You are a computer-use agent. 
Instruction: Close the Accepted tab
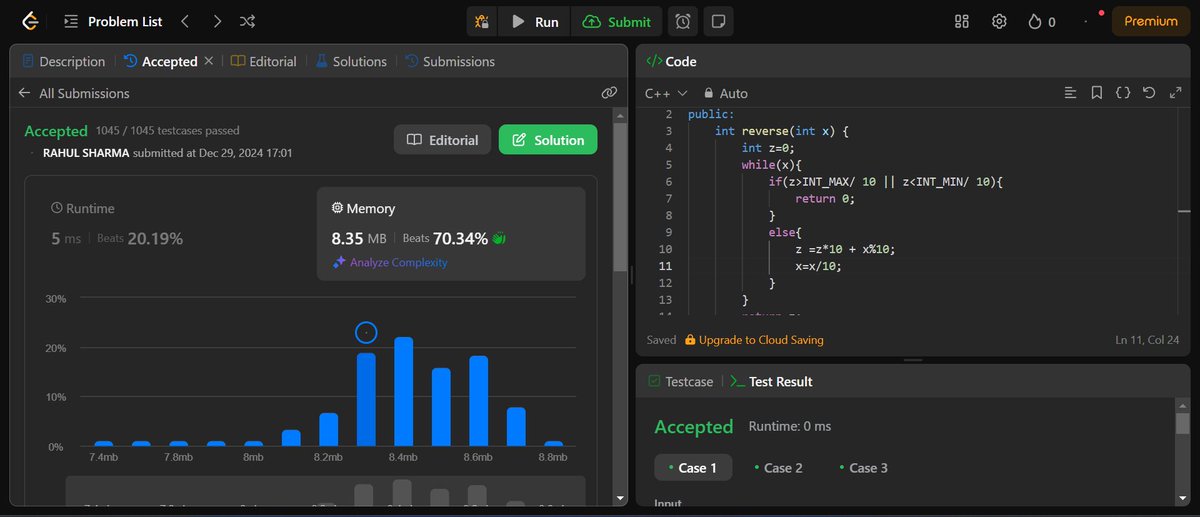209,61
